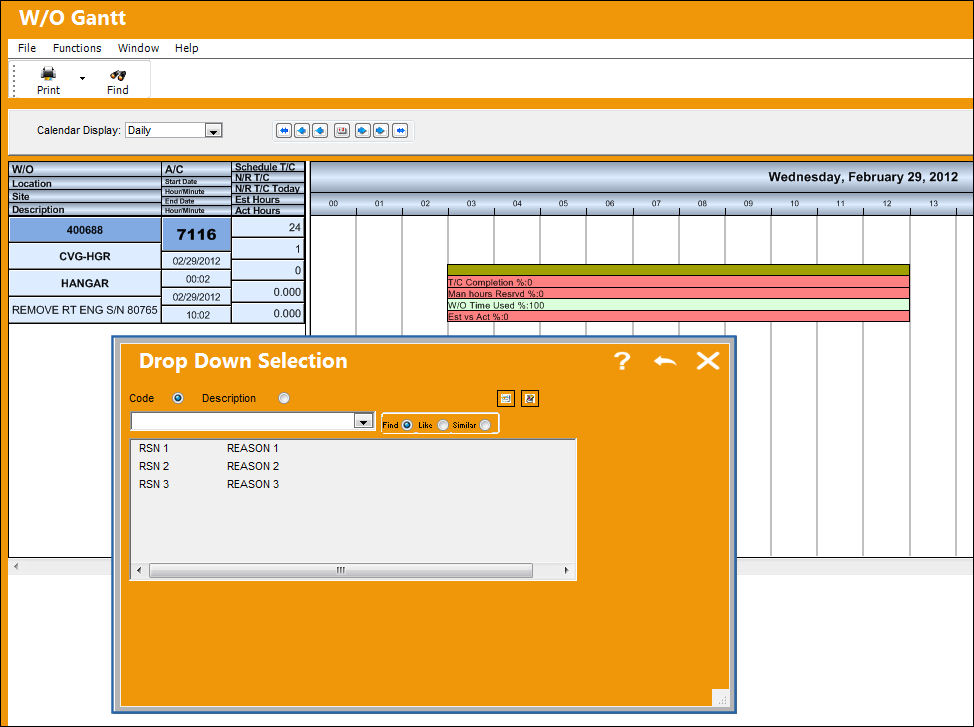Click the dialog search input field

[243, 421]
